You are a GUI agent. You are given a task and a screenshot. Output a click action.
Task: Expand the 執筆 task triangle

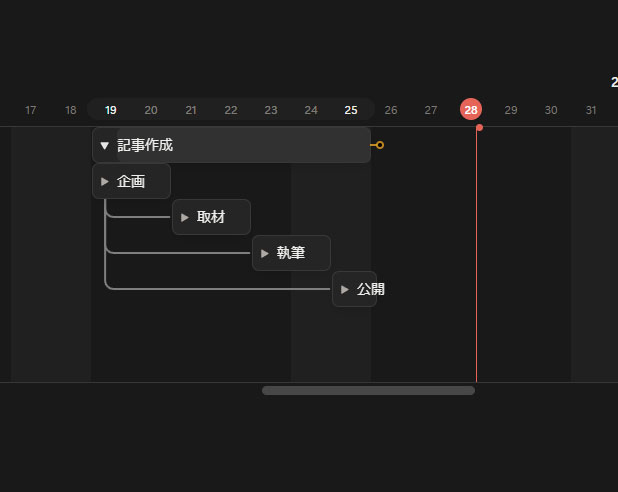[x=265, y=254]
